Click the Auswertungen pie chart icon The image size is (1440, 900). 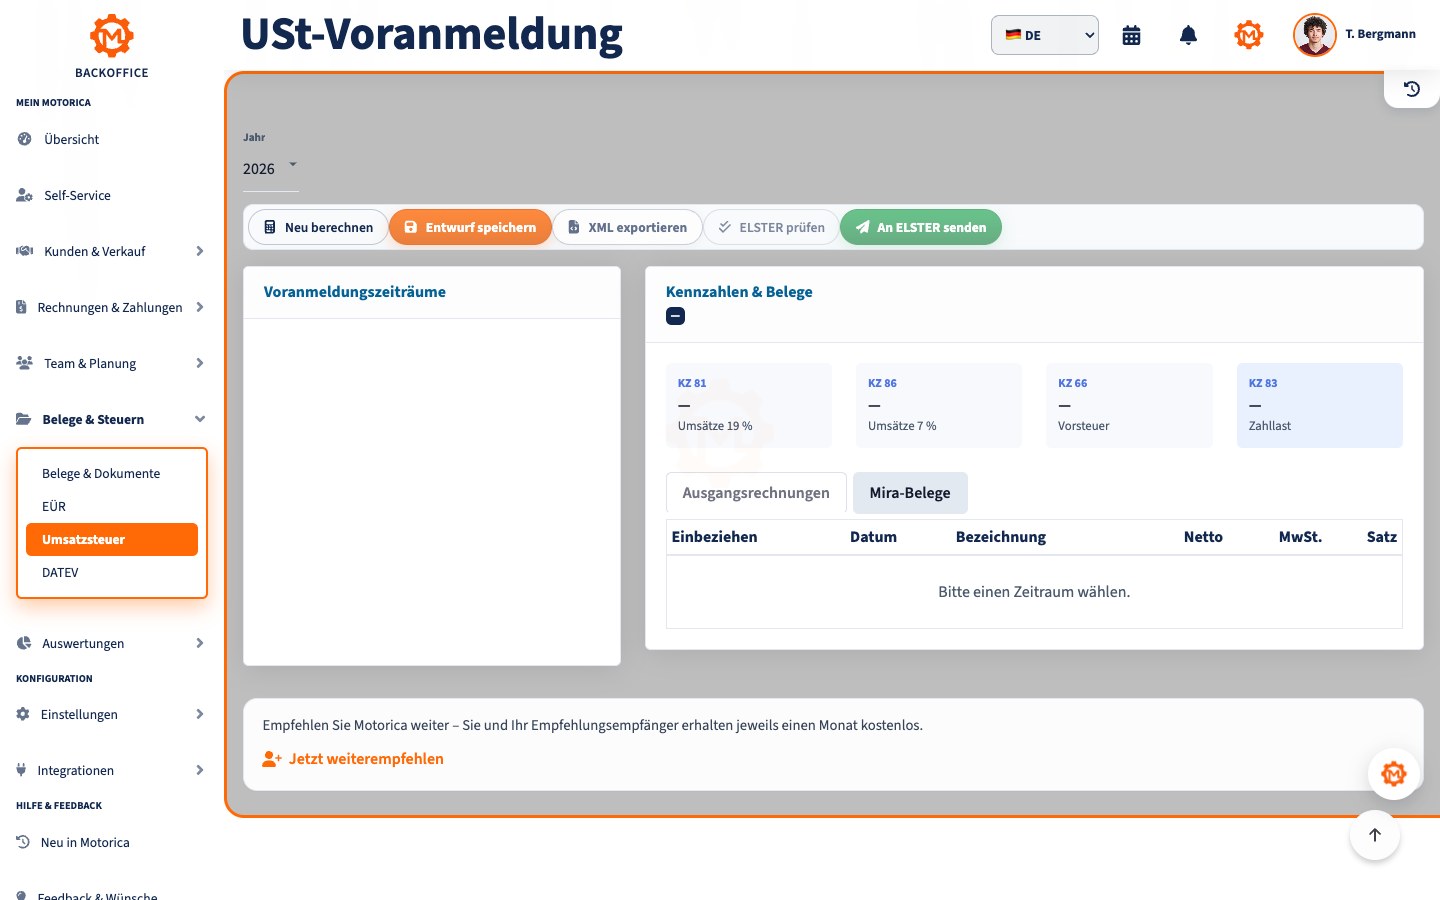[x=24, y=643]
